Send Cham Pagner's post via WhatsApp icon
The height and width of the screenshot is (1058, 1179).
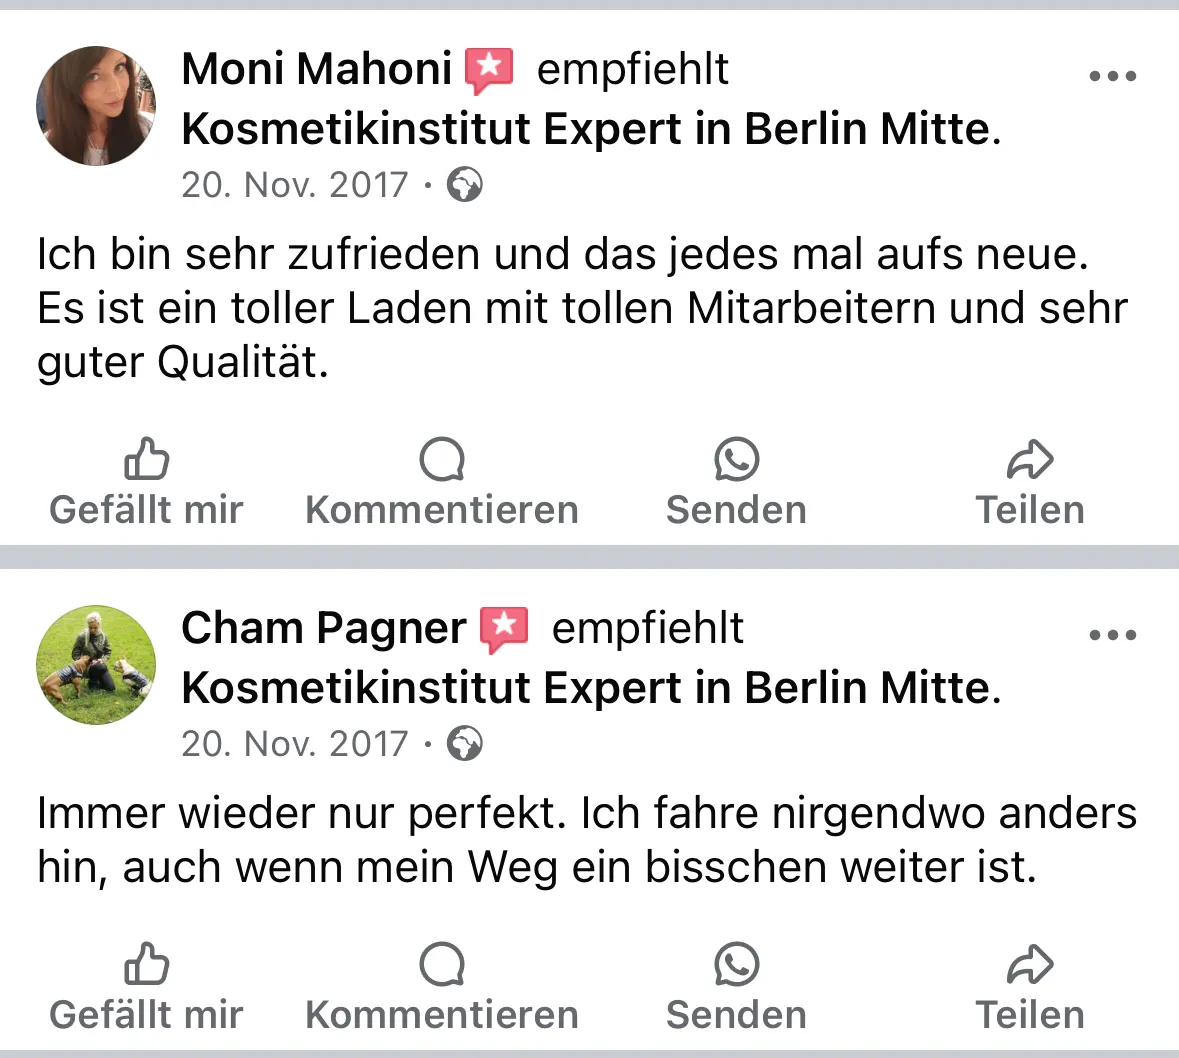pos(736,964)
